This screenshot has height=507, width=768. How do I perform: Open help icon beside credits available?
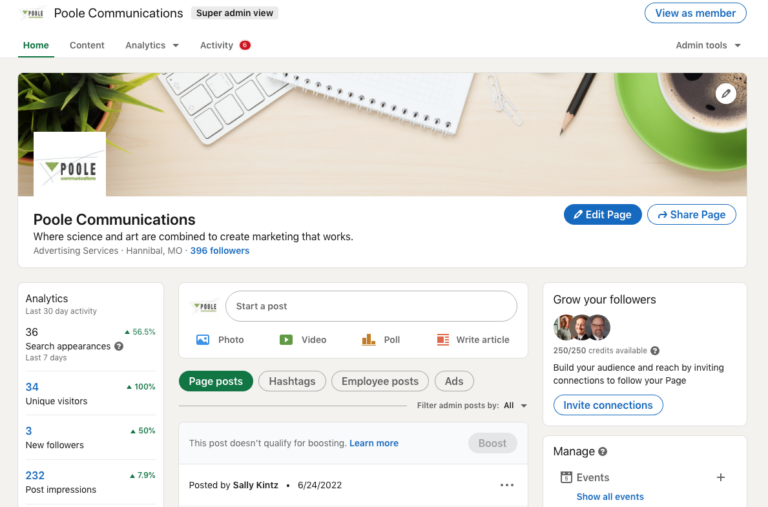point(655,351)
